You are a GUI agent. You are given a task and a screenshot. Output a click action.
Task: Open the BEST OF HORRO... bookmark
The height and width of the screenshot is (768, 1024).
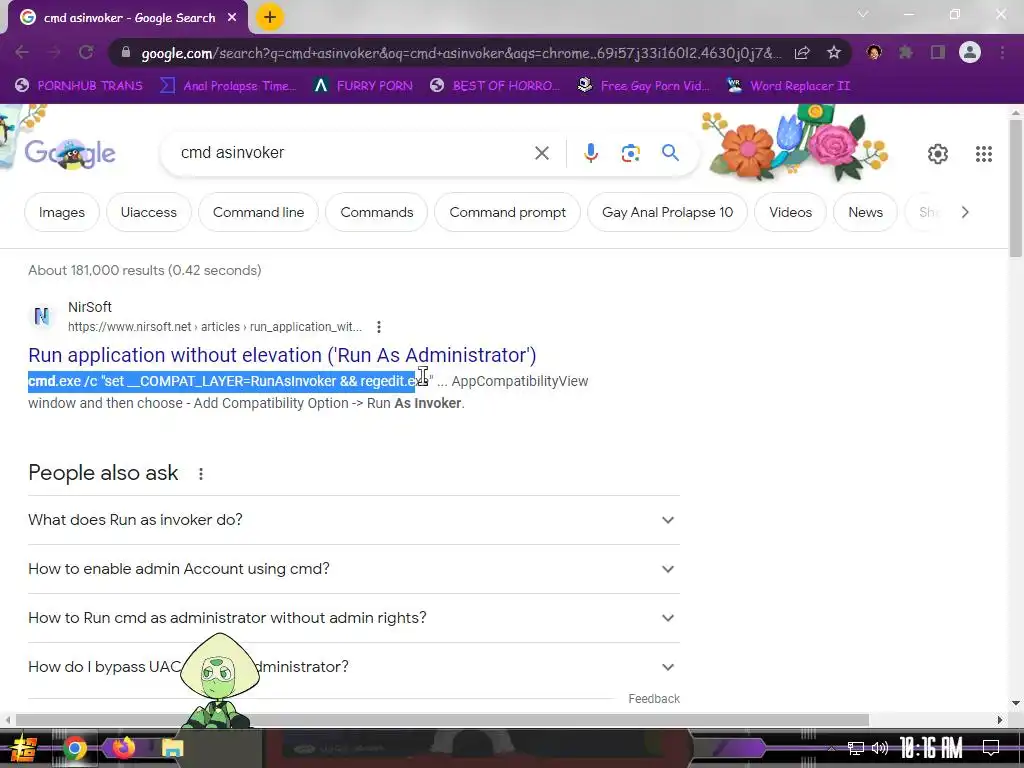tap(494, 86)
